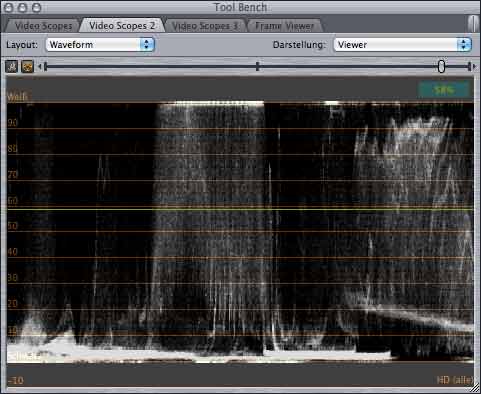Image resolution: width=481 pixels, height=394 pixels.
Task: Click the slider's center tick marker
Action: [257, 66]
